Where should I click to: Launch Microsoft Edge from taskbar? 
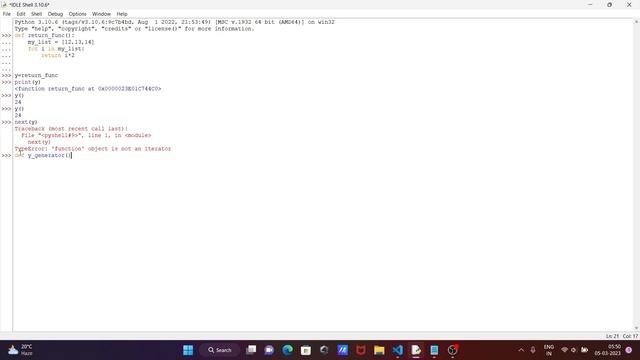[x=288, y=350]
